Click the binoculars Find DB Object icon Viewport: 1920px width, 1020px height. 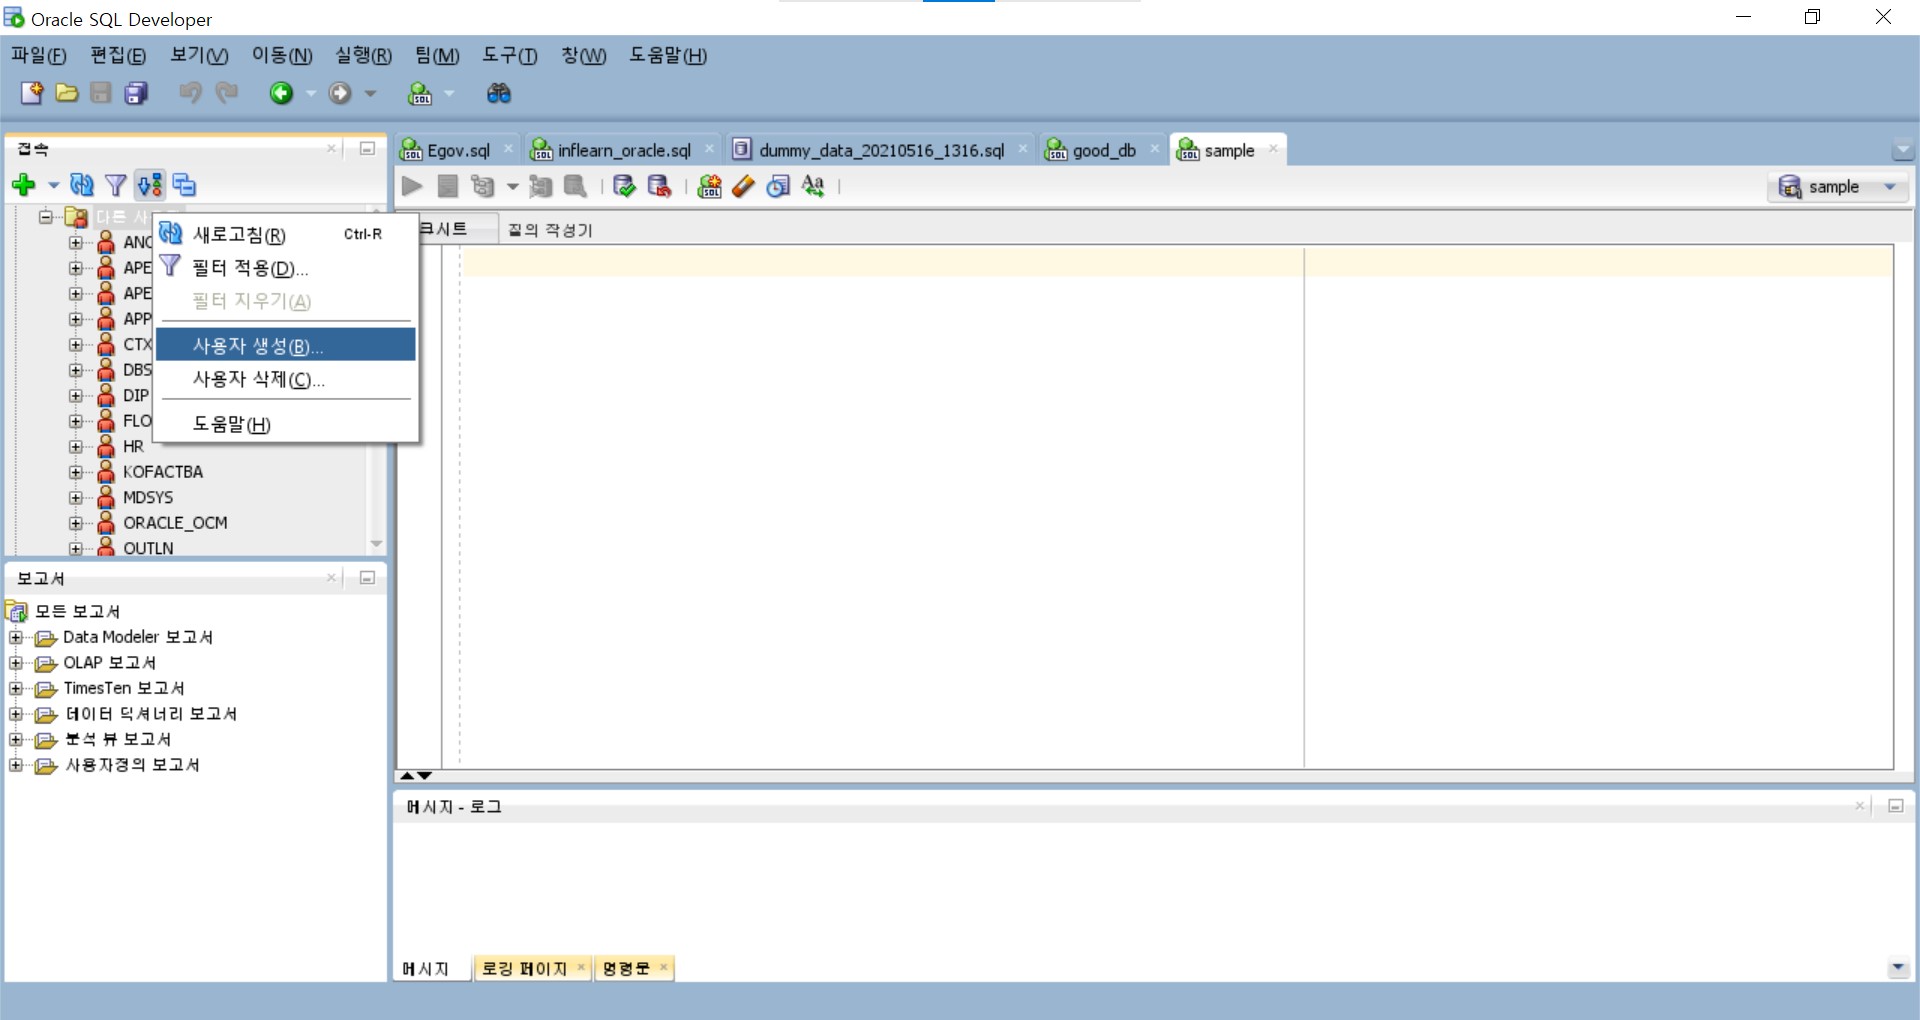[x=498, y=93]
